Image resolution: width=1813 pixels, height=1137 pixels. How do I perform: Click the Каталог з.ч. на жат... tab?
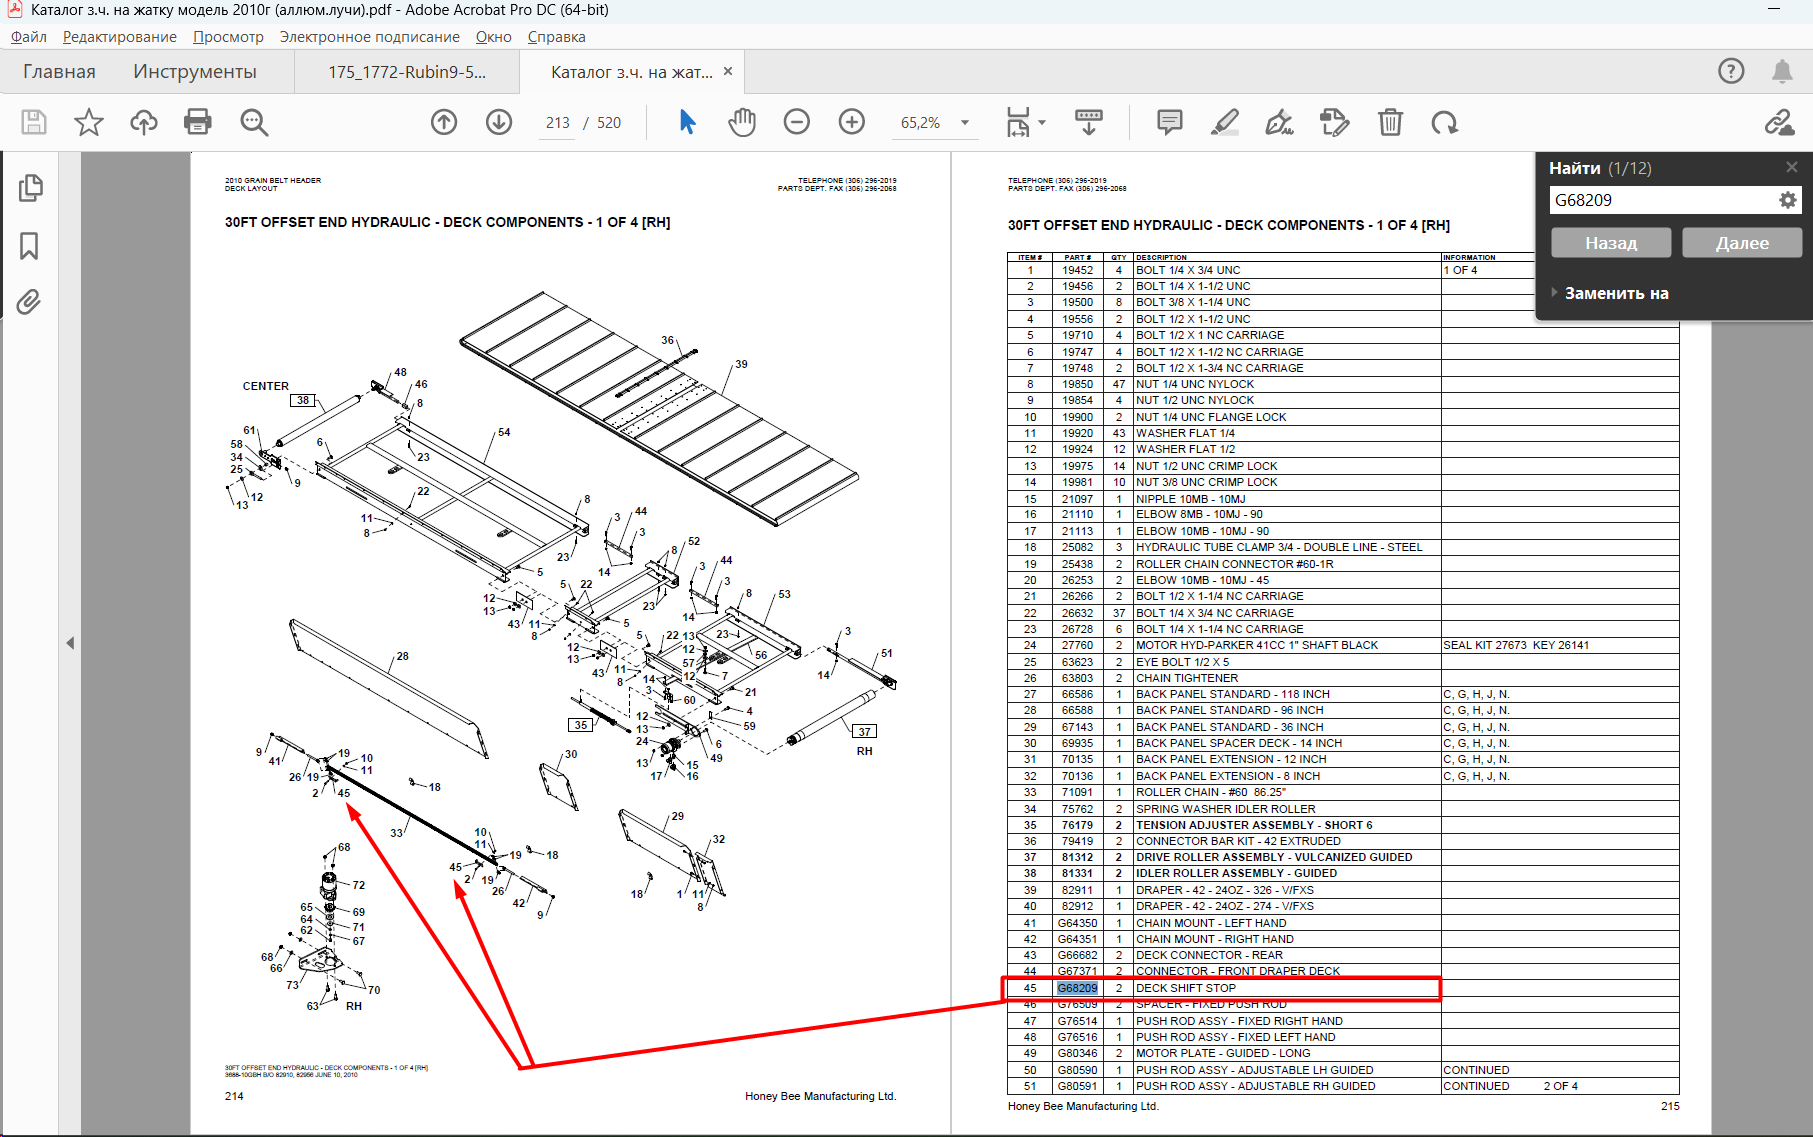pos(632,72)
